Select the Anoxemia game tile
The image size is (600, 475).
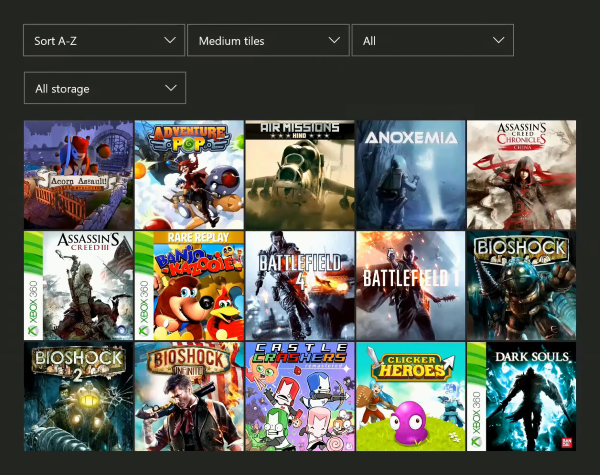[x=411, y=175]
